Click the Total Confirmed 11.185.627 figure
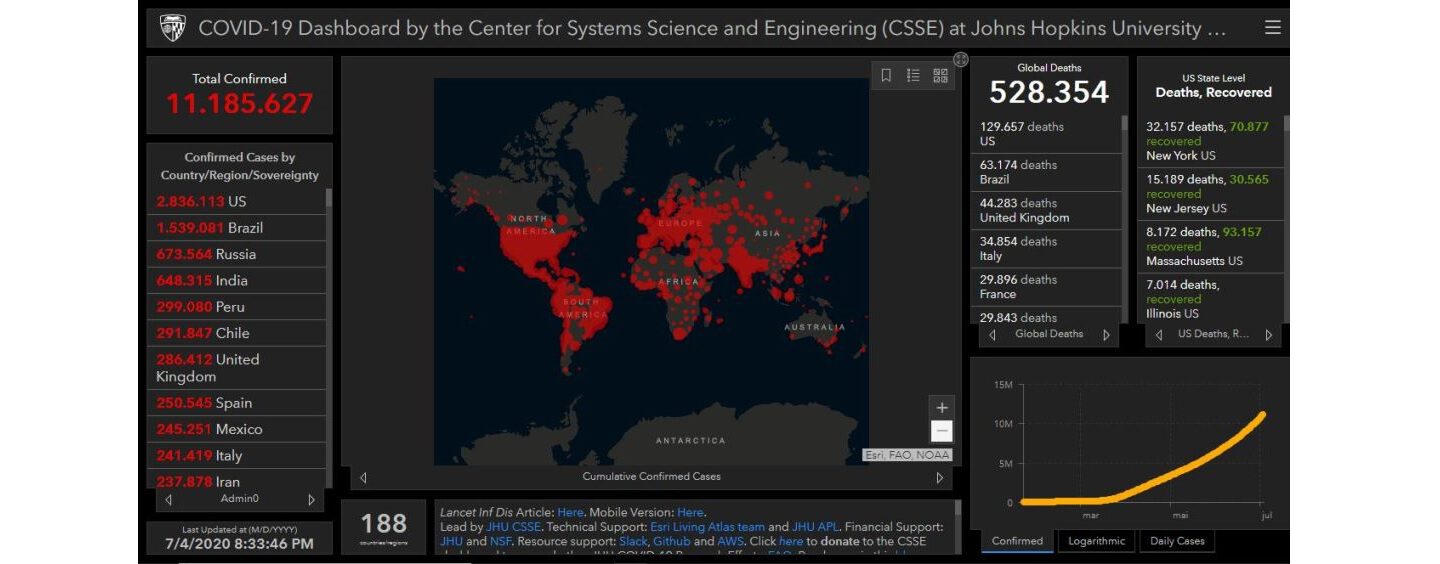The image size is (1440, 564). [x=239, y=103]
